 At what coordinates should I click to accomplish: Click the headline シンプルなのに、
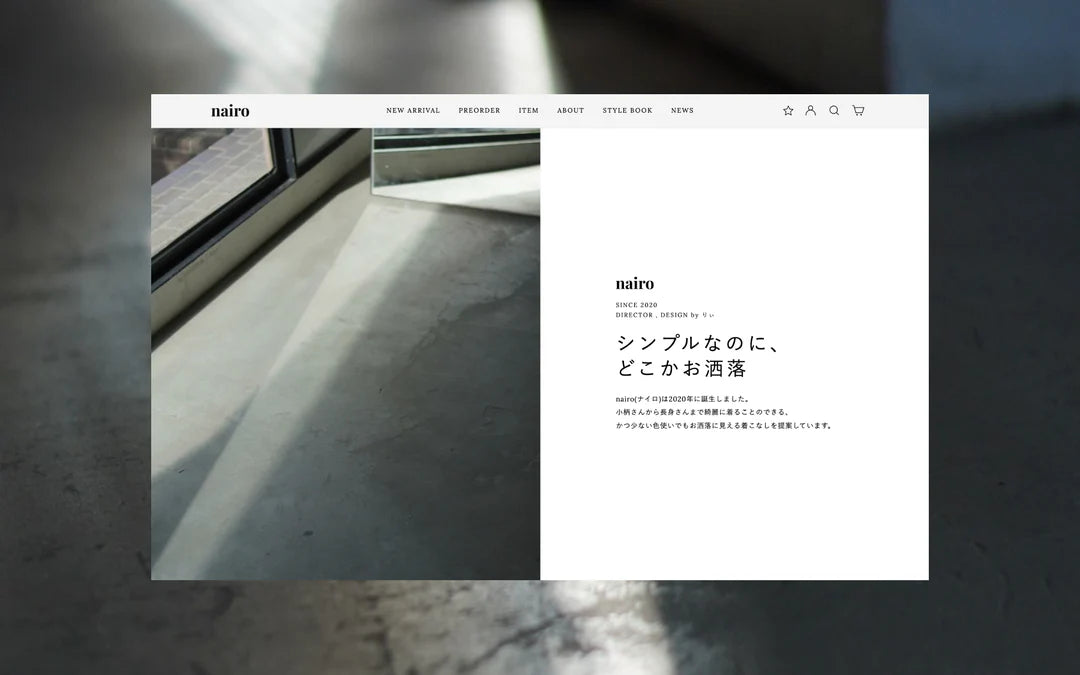(x=697, y=343)
